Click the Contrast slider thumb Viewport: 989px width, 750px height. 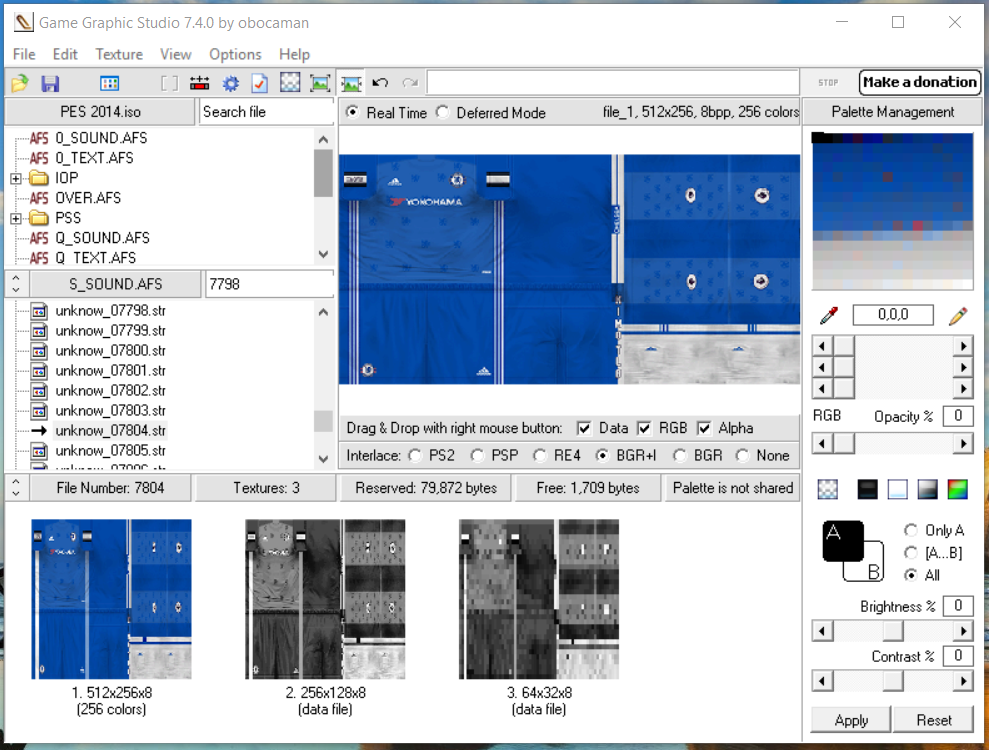(892, 681)
